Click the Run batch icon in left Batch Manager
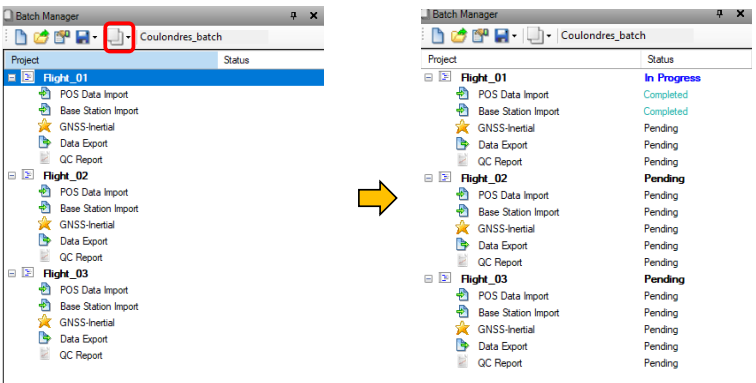Viewport: 756px width, 383px height. coord(116,37)
